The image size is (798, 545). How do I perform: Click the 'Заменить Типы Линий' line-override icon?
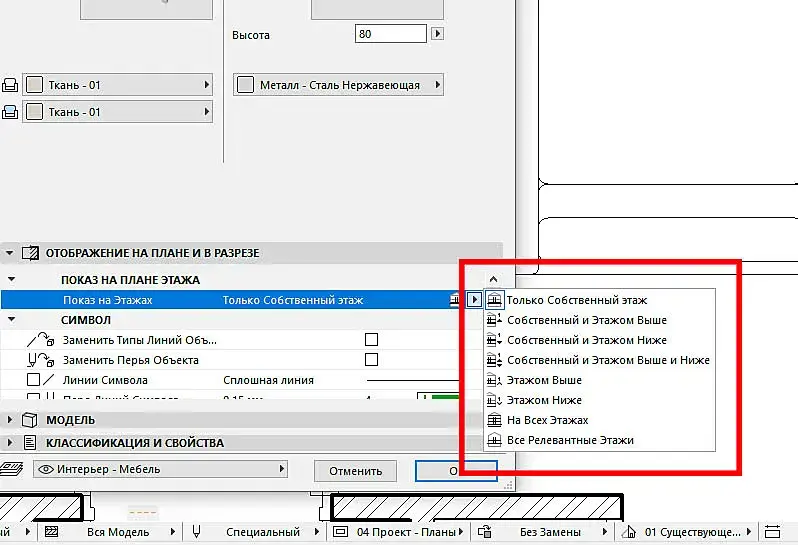pos(41,339)
